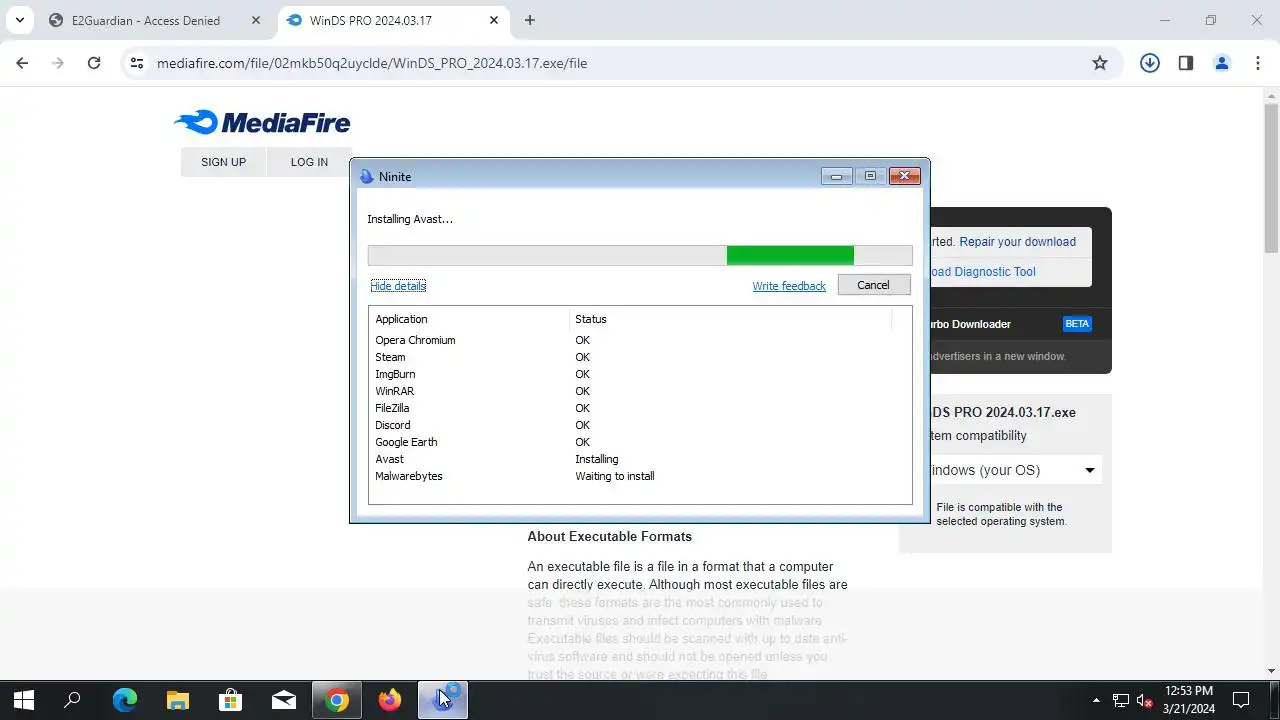This screenshot has width=1280, height=720.
Task: Go back to the previous page
Action: coord(22,63)
